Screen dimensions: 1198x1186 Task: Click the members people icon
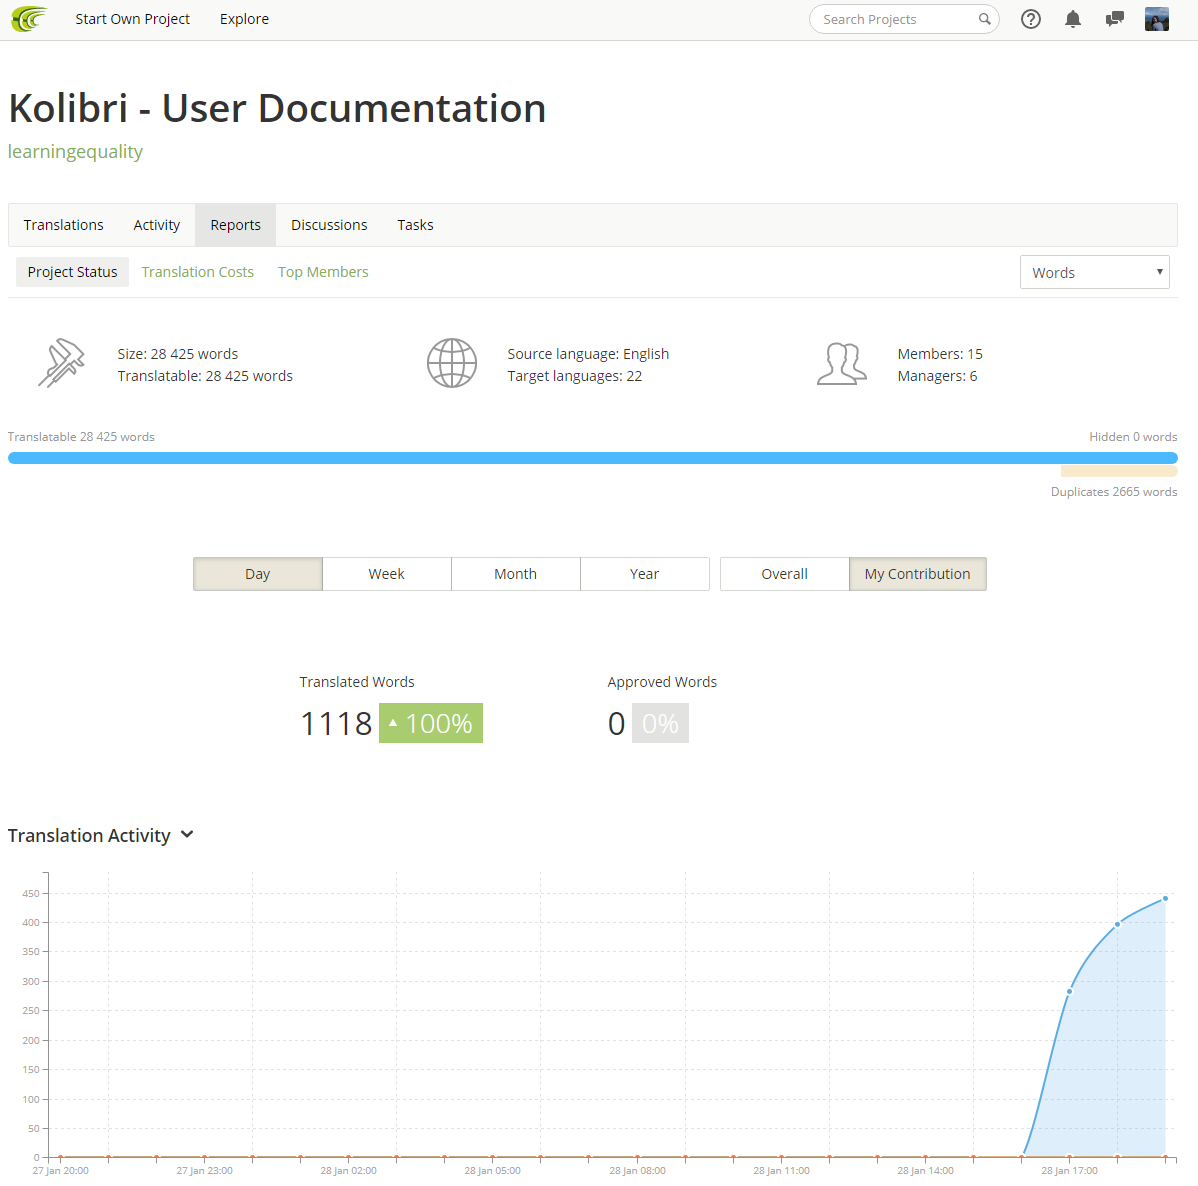point(841,364)
